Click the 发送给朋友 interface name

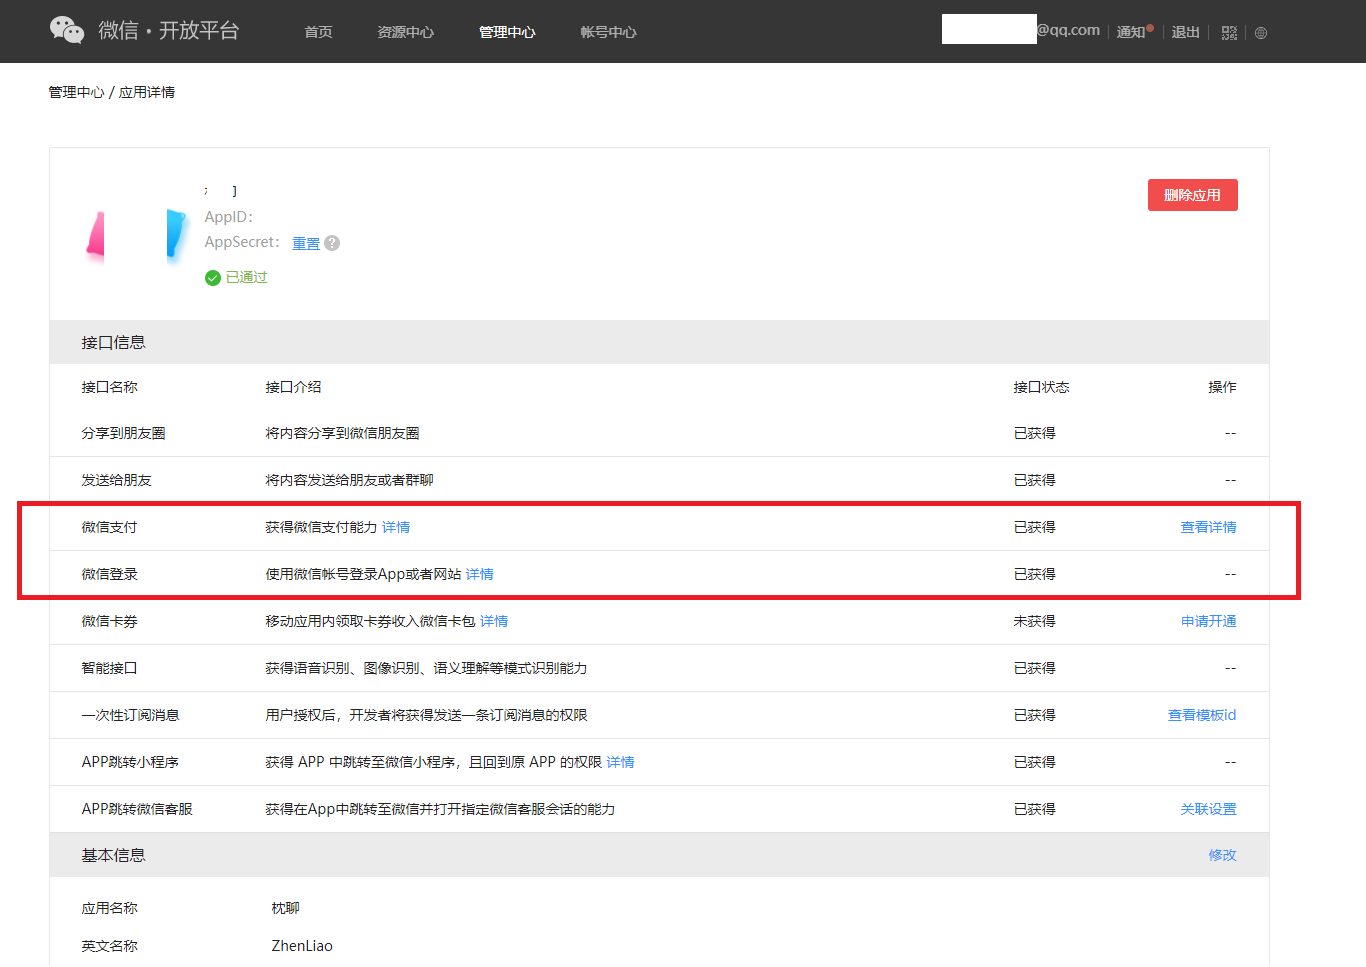pyautogui.click(x=116, y=480)
